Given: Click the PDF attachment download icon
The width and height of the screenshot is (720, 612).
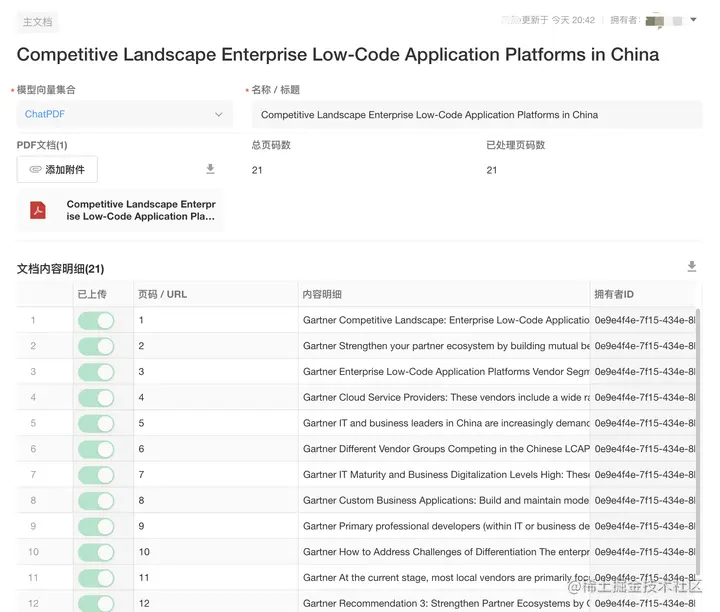Looking at the screenshot, I should tap(210, 169).
